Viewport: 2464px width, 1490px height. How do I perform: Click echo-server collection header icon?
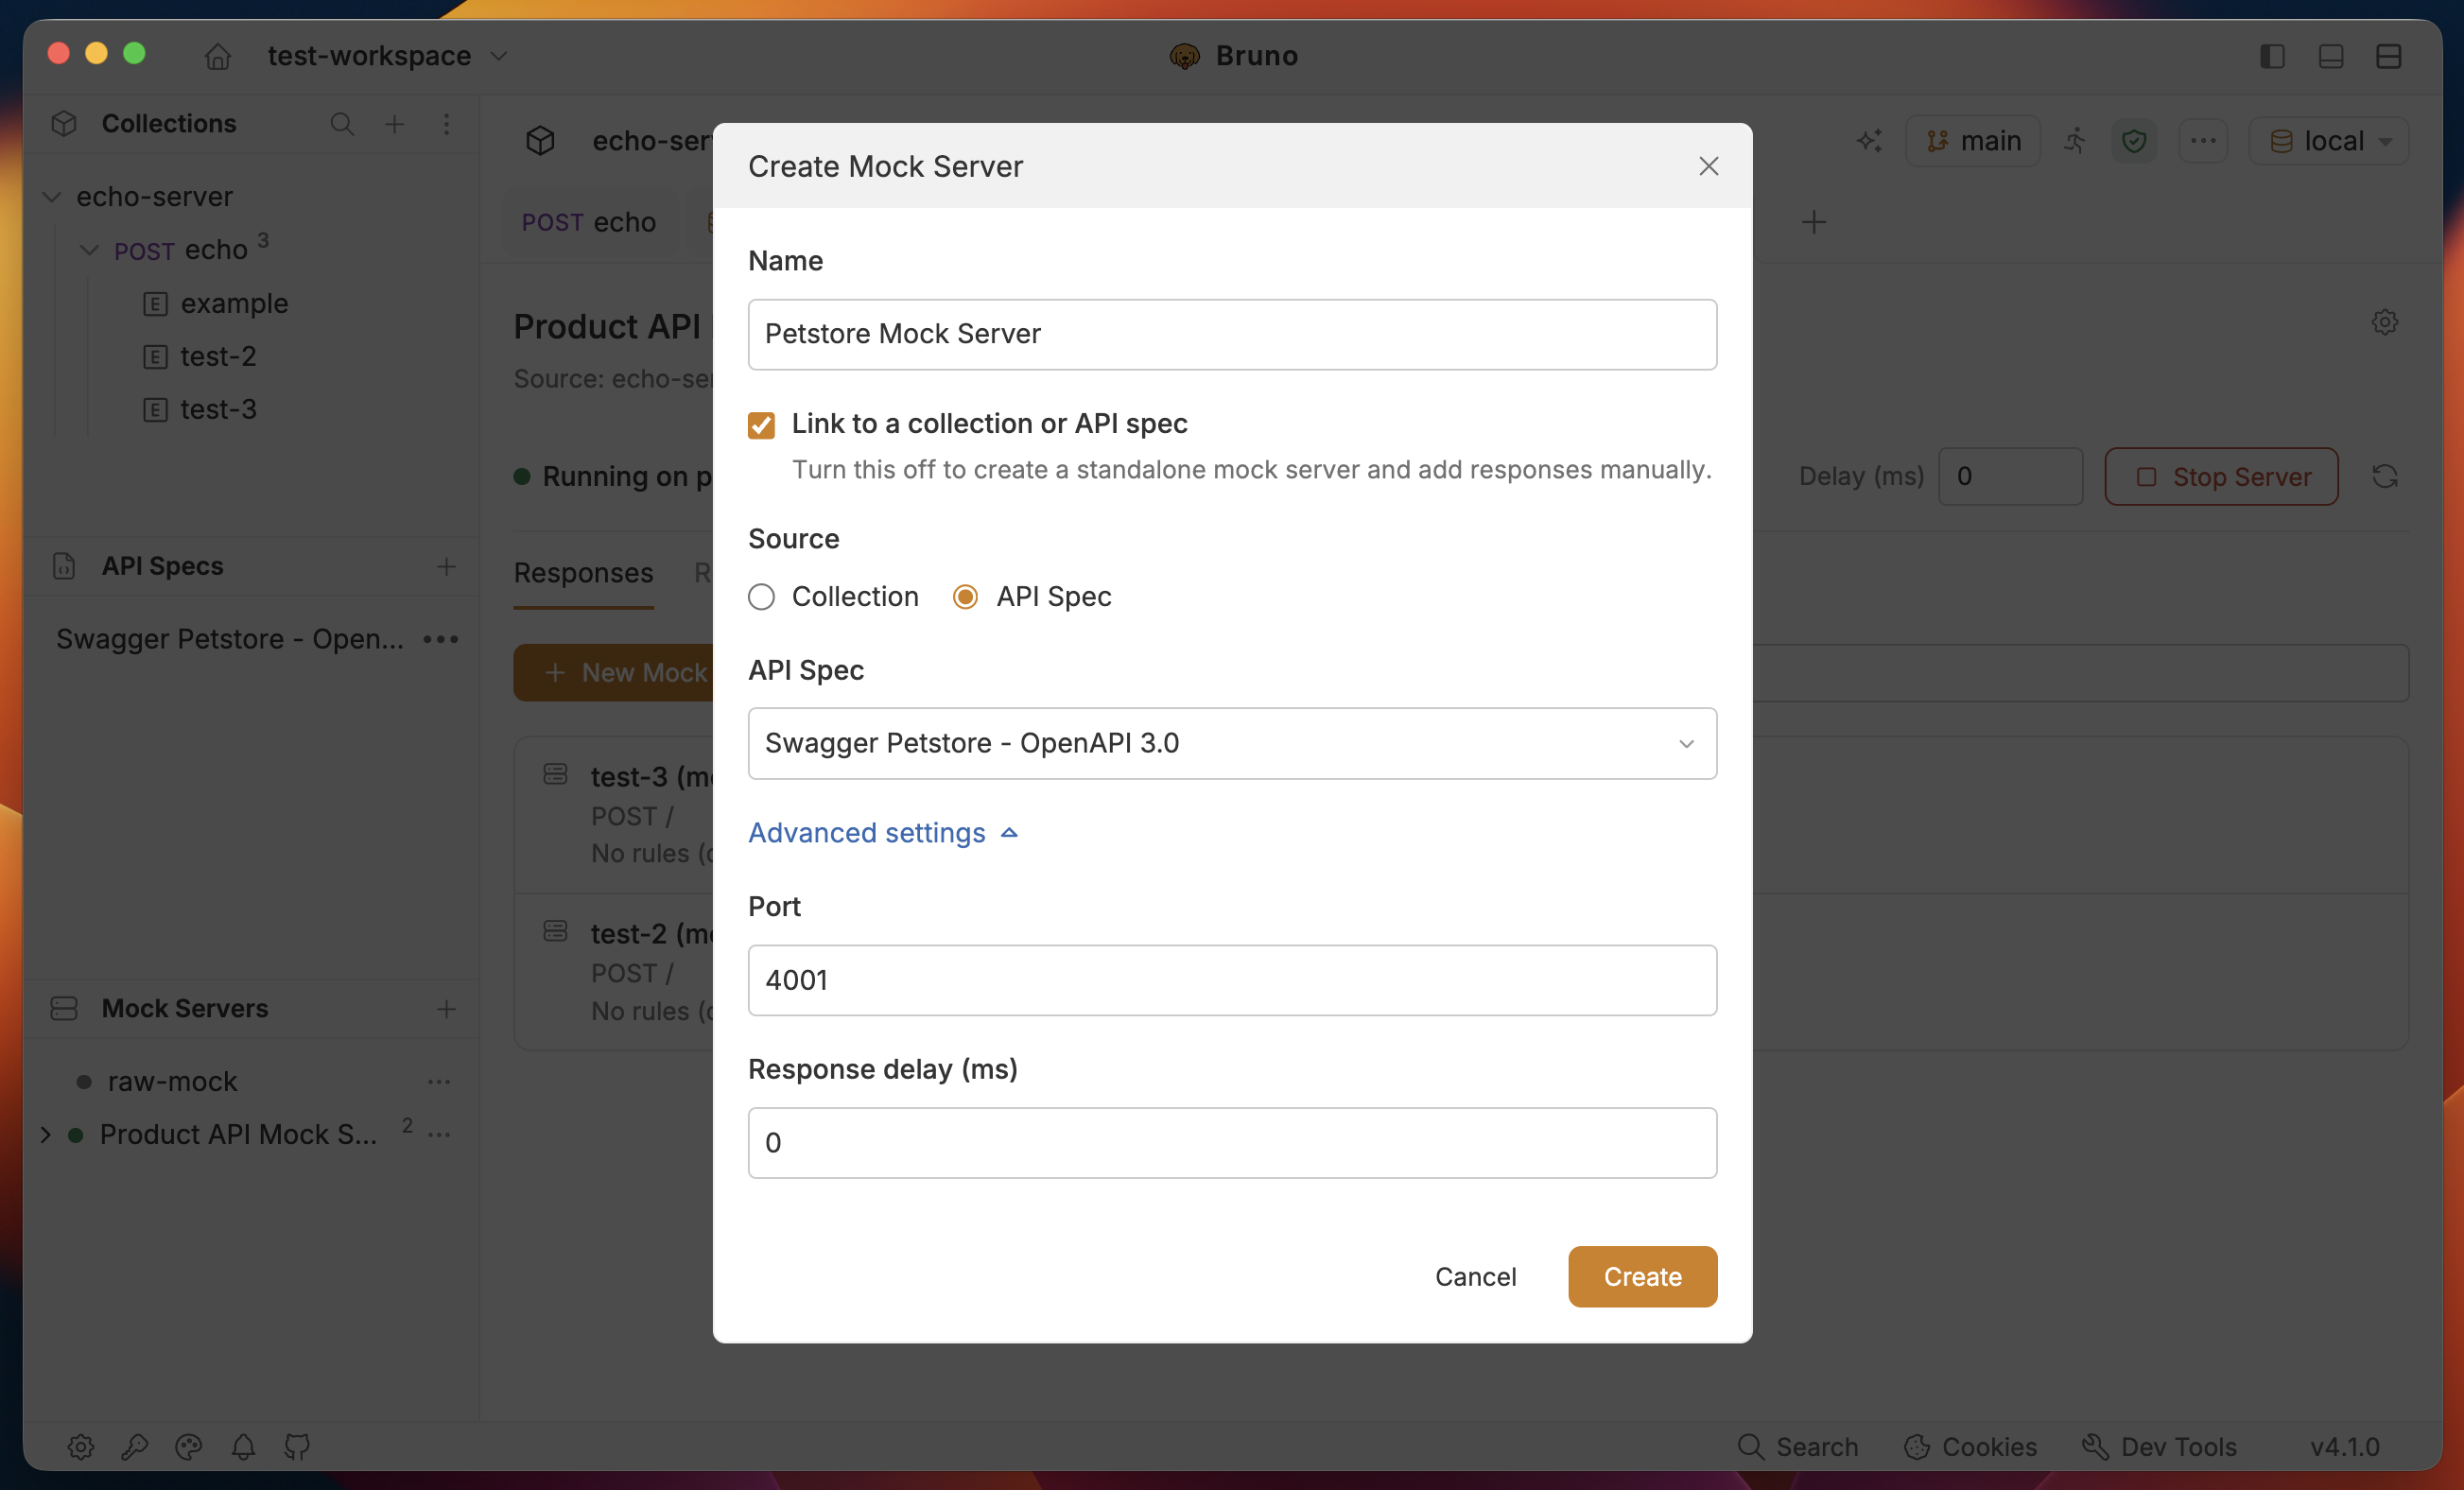click(540, 141)
